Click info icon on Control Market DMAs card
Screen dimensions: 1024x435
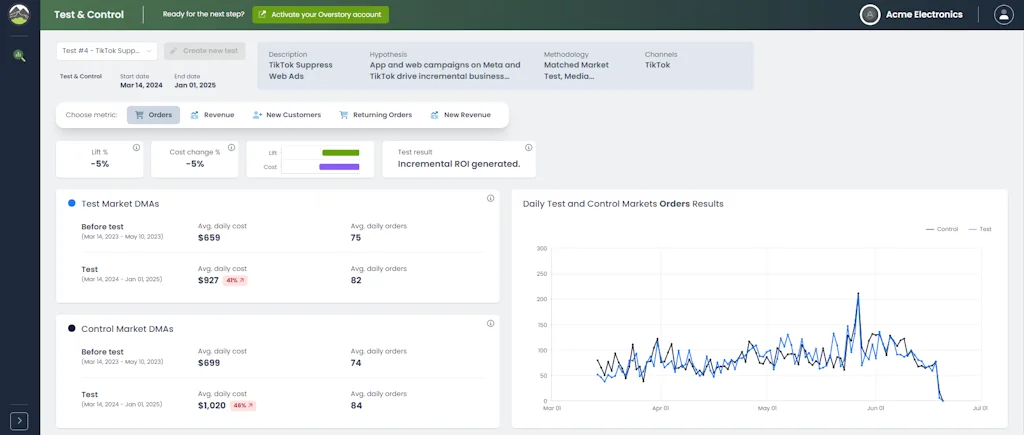pos(490,323)
